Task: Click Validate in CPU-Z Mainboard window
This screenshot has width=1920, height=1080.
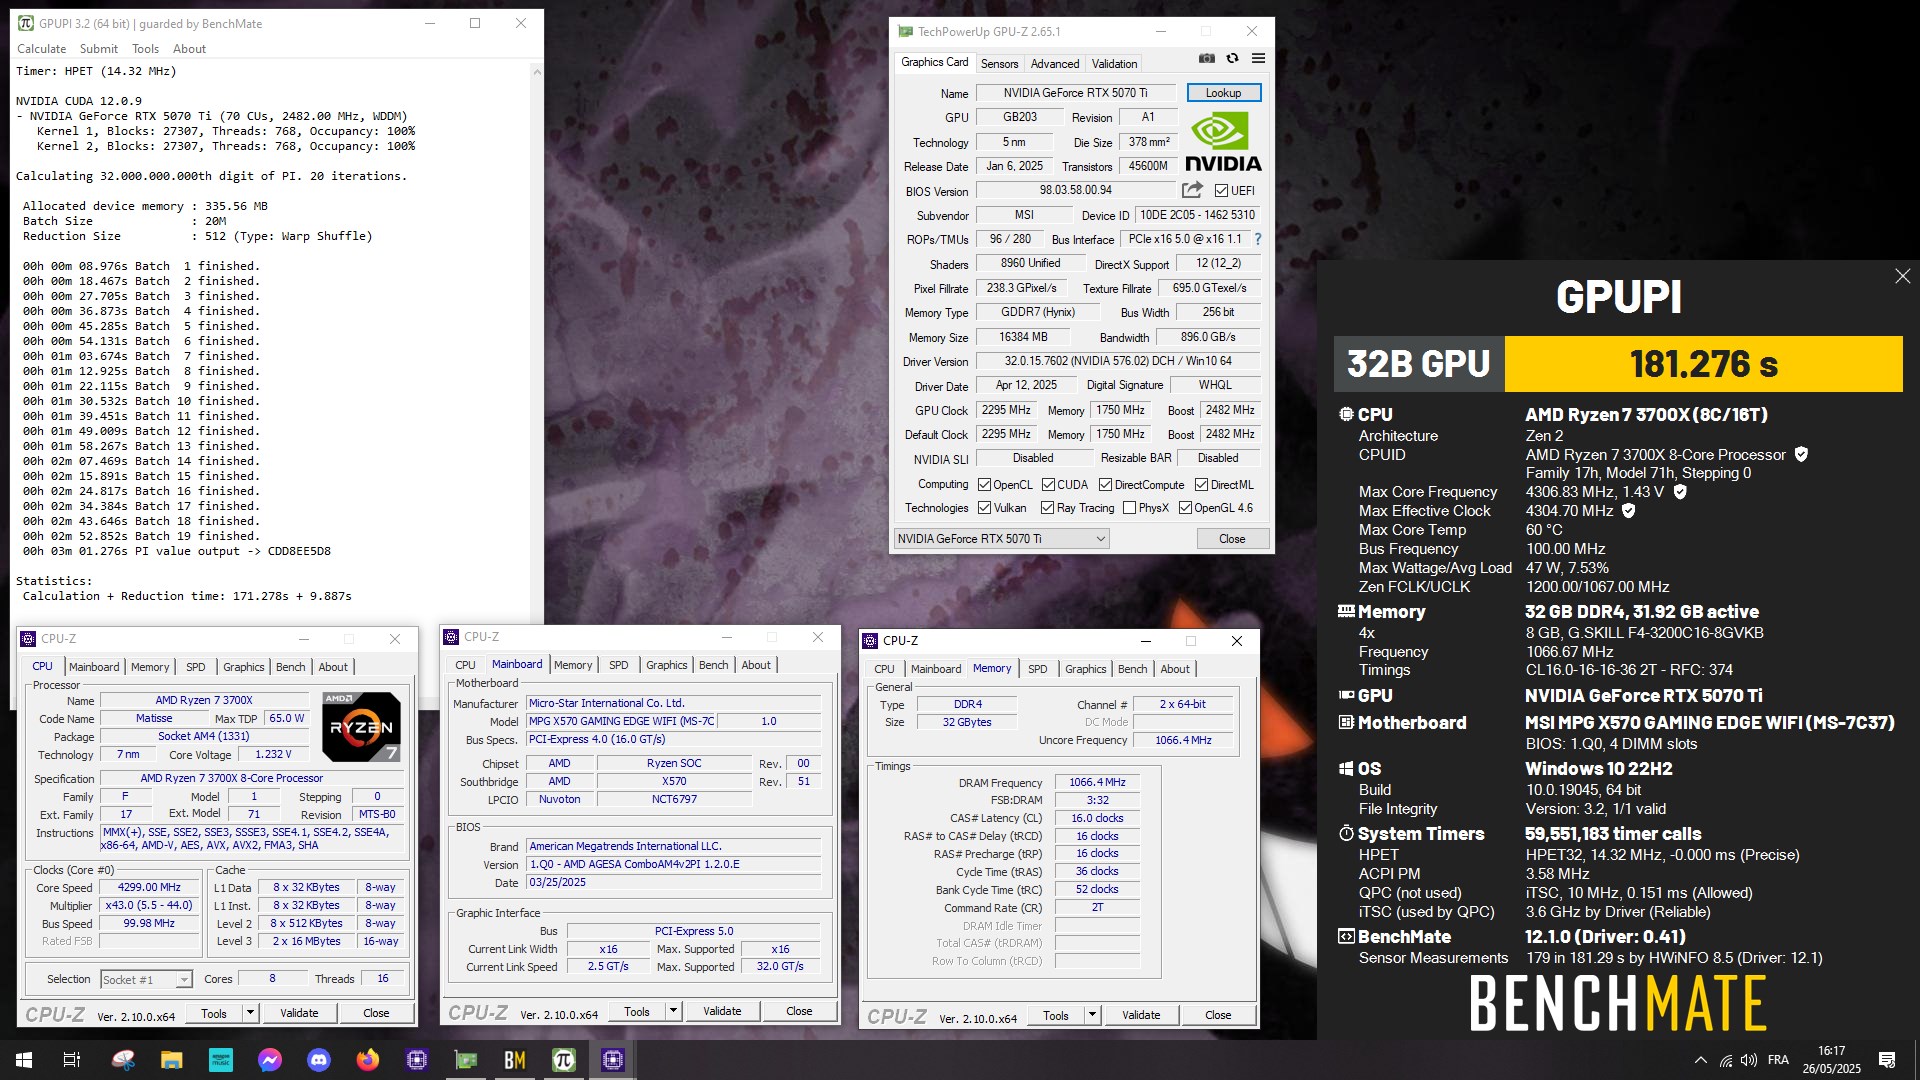Action: 722,1011
